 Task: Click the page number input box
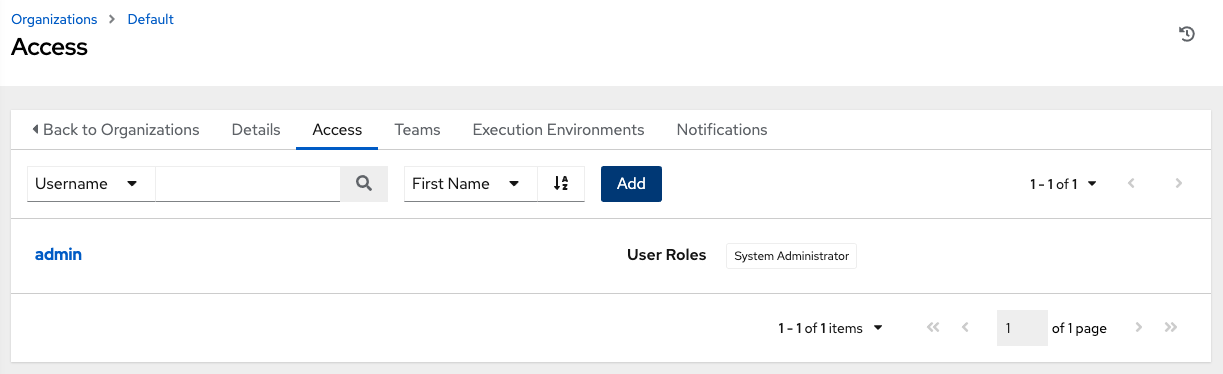click(x=1022, y=328)
